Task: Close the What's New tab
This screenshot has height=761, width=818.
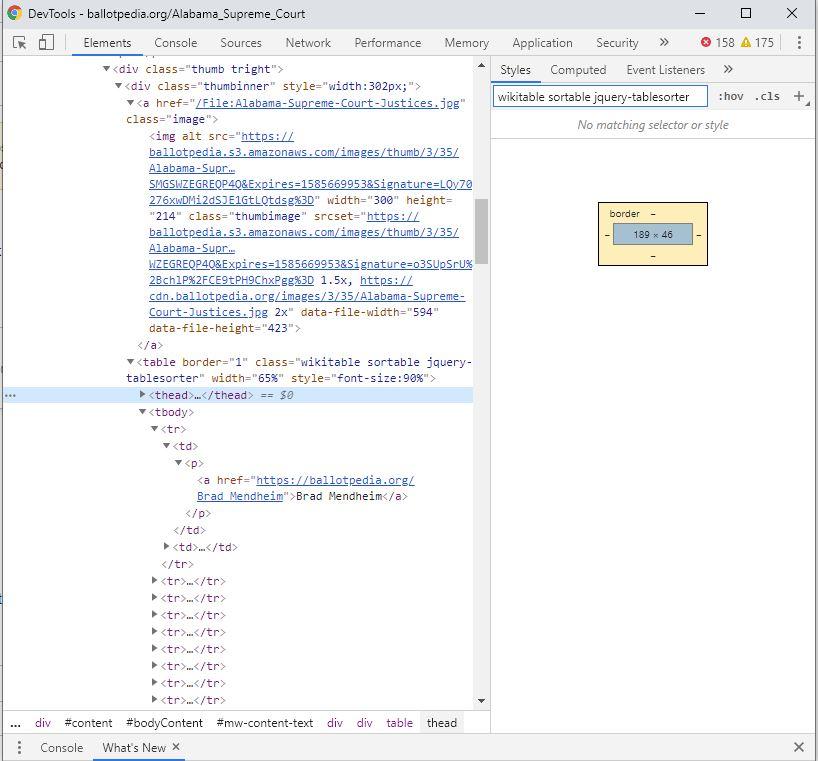Action: tap(176, 747)
